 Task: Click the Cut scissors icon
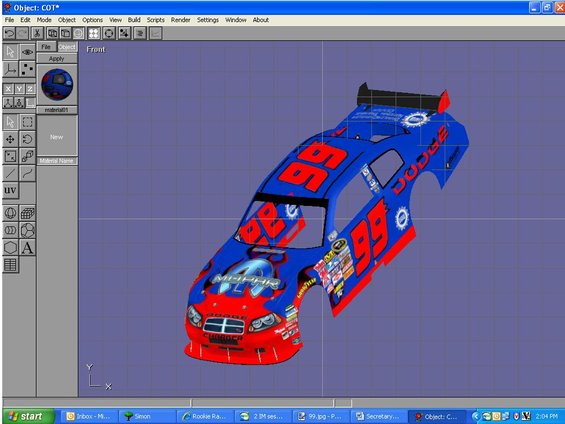coord(37,34)
